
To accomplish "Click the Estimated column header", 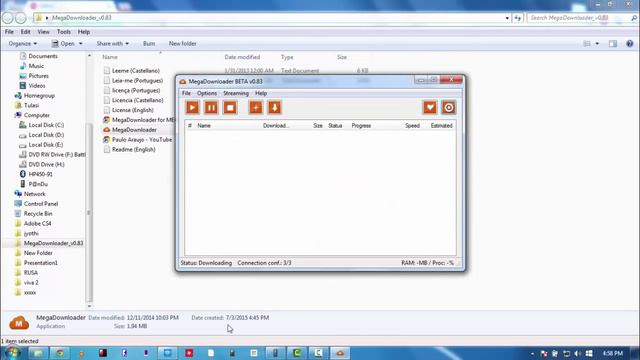I will [442, 126].
